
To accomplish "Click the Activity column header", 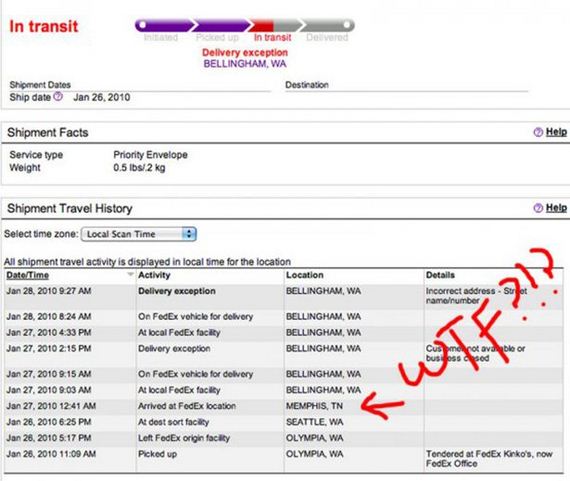I will [x=154, y=275].
